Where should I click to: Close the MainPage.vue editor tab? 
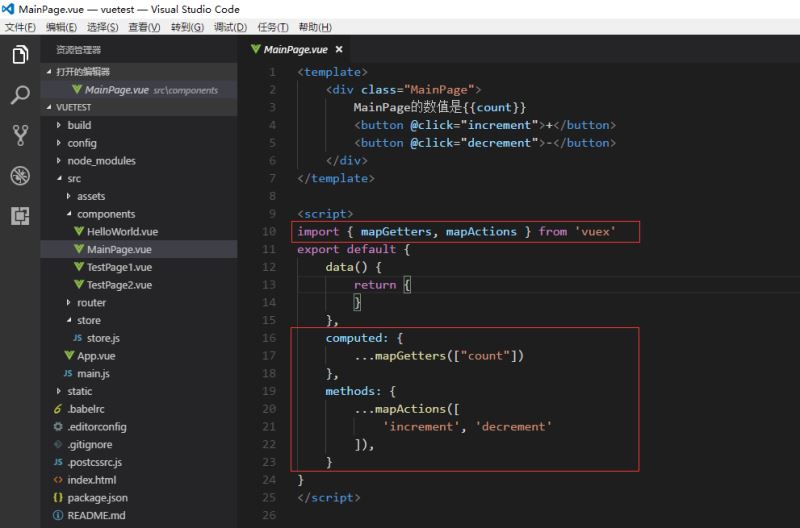[x=339, y=49]
